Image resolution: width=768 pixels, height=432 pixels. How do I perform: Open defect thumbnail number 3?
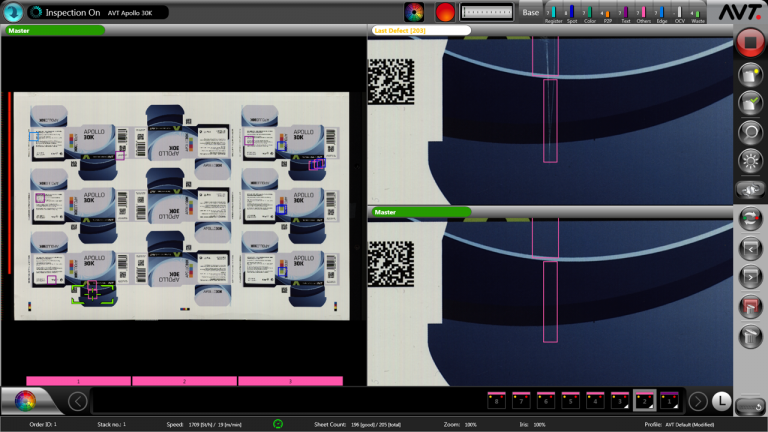tap(620, 401)
